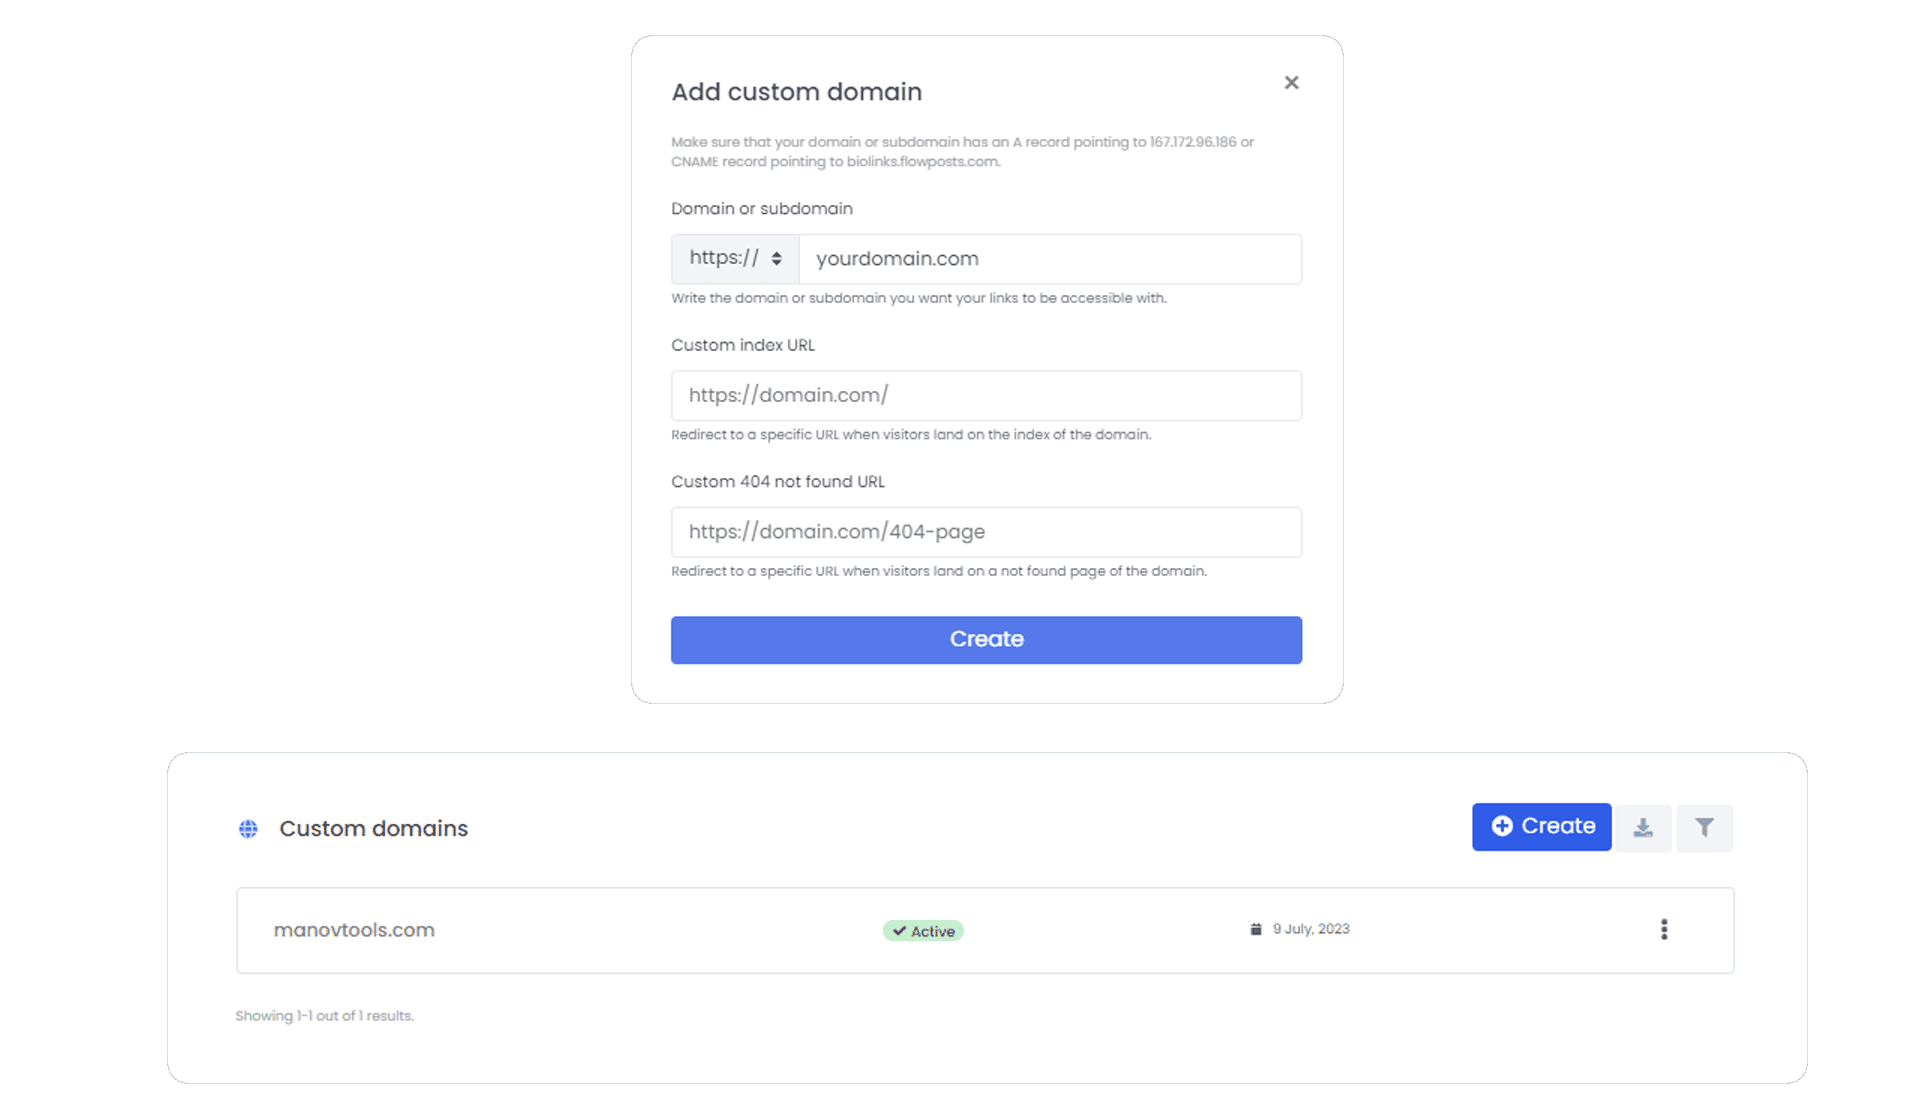Click the download export icon
1920x1120 pixels.
pyautogui.click(x=1643, y=828)
